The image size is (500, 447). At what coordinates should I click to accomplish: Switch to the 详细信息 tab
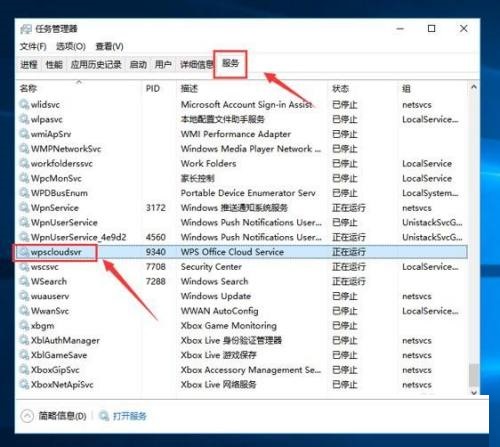click(196, 64)
